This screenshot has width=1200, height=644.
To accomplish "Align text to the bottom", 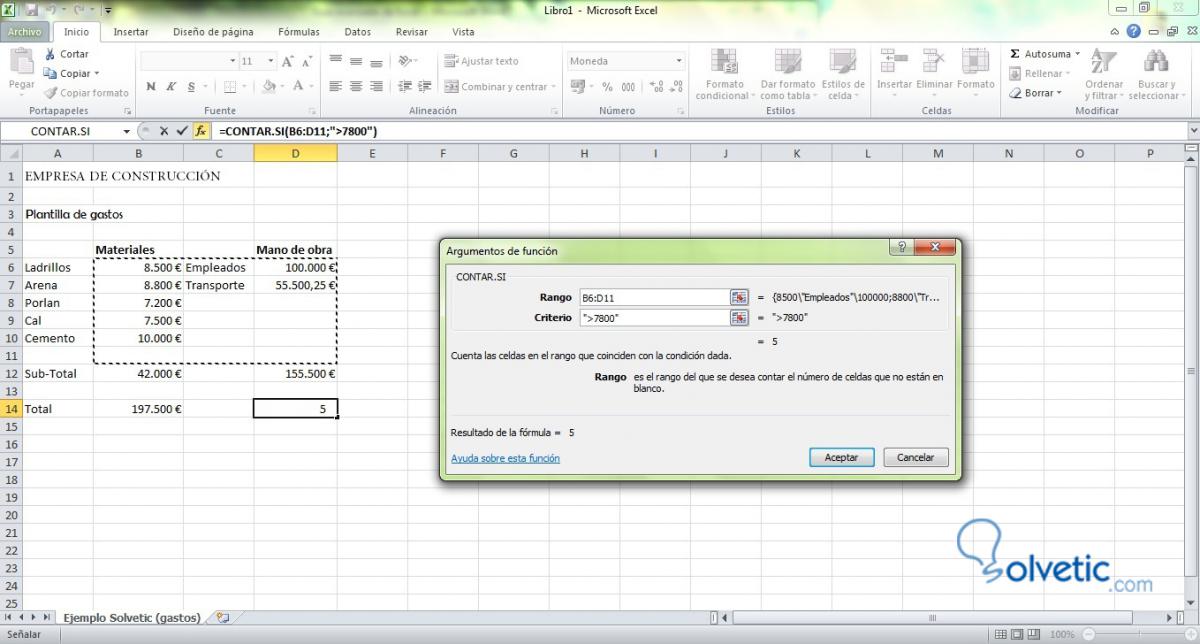I will [x=376, y=61].
